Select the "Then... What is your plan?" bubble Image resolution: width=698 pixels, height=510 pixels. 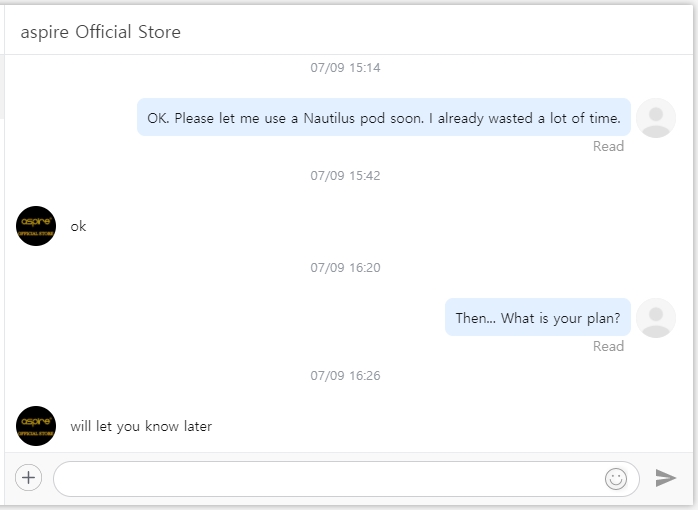537,318
